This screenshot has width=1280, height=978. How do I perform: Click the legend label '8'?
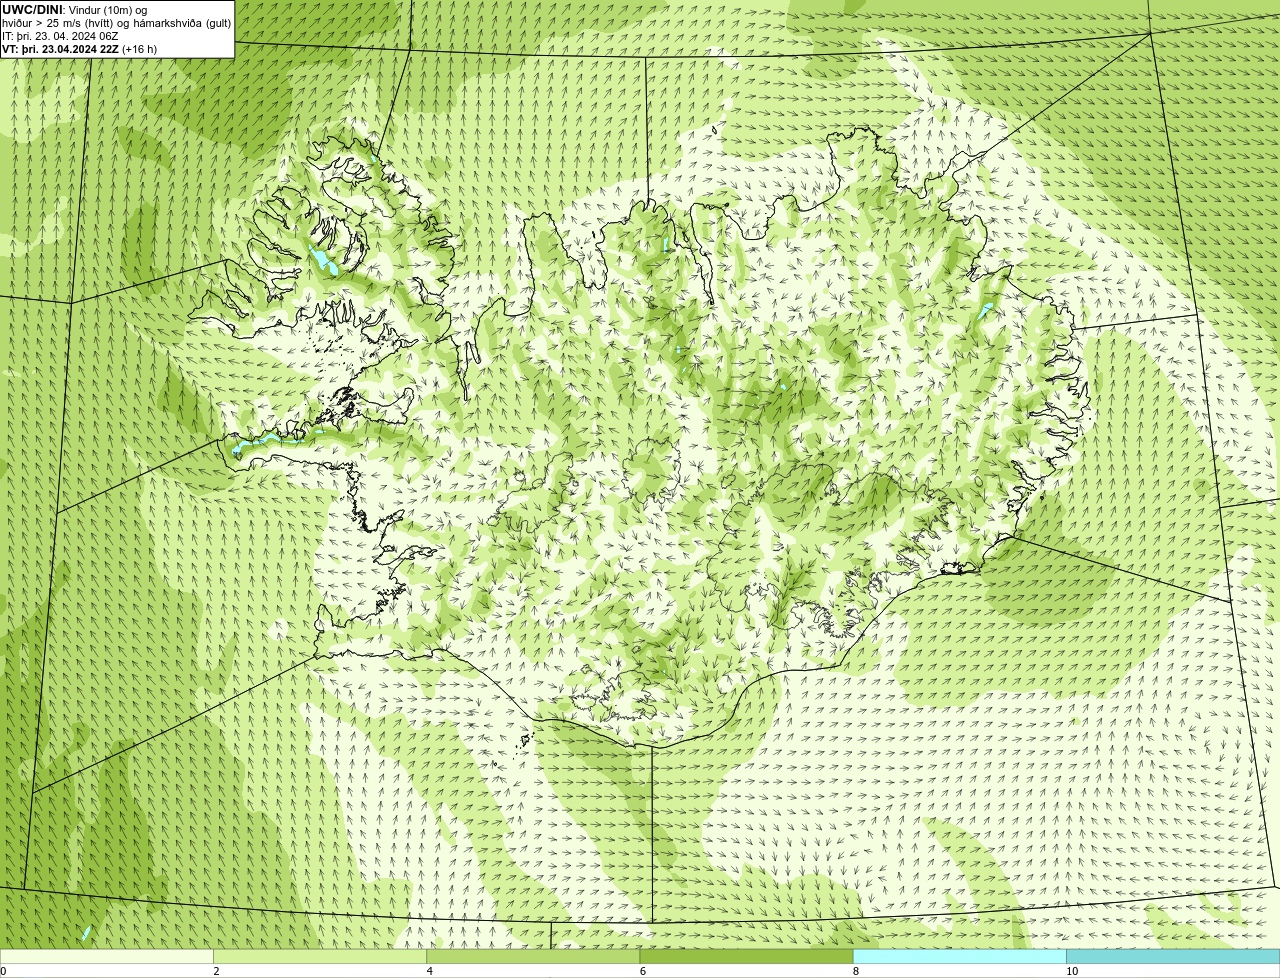[855, 971]
